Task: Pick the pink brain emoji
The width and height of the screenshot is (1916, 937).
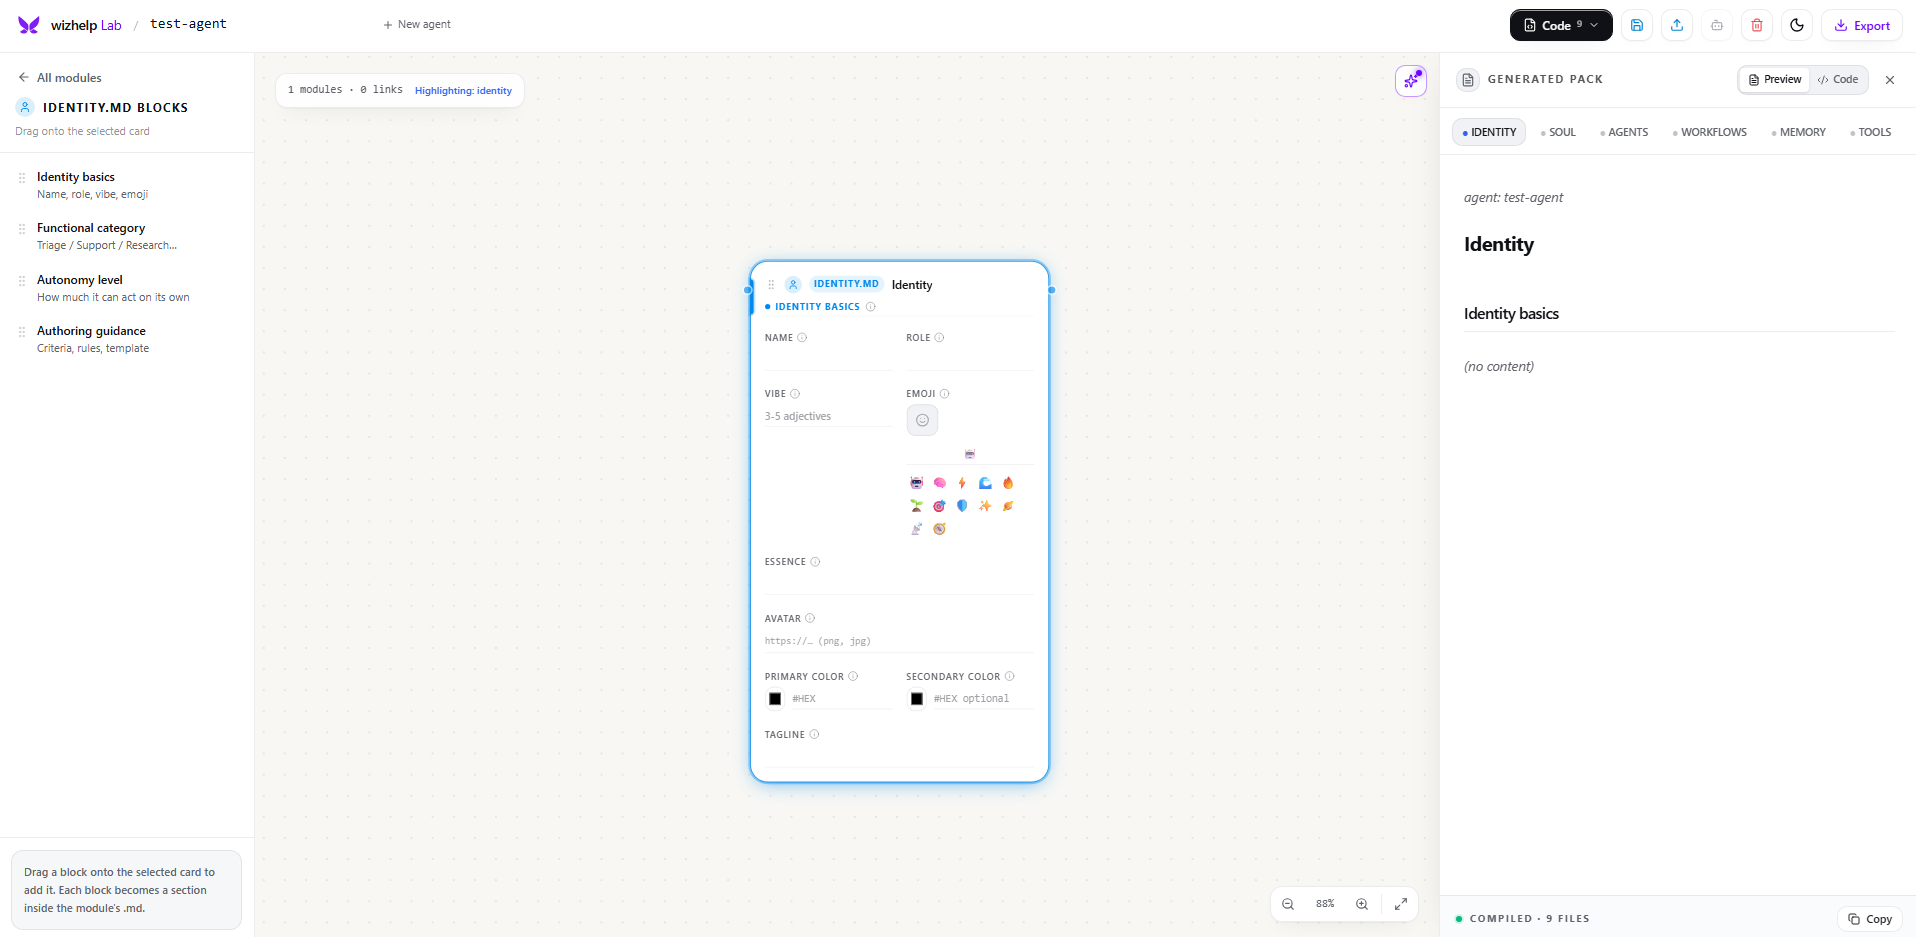Action: 939,483
